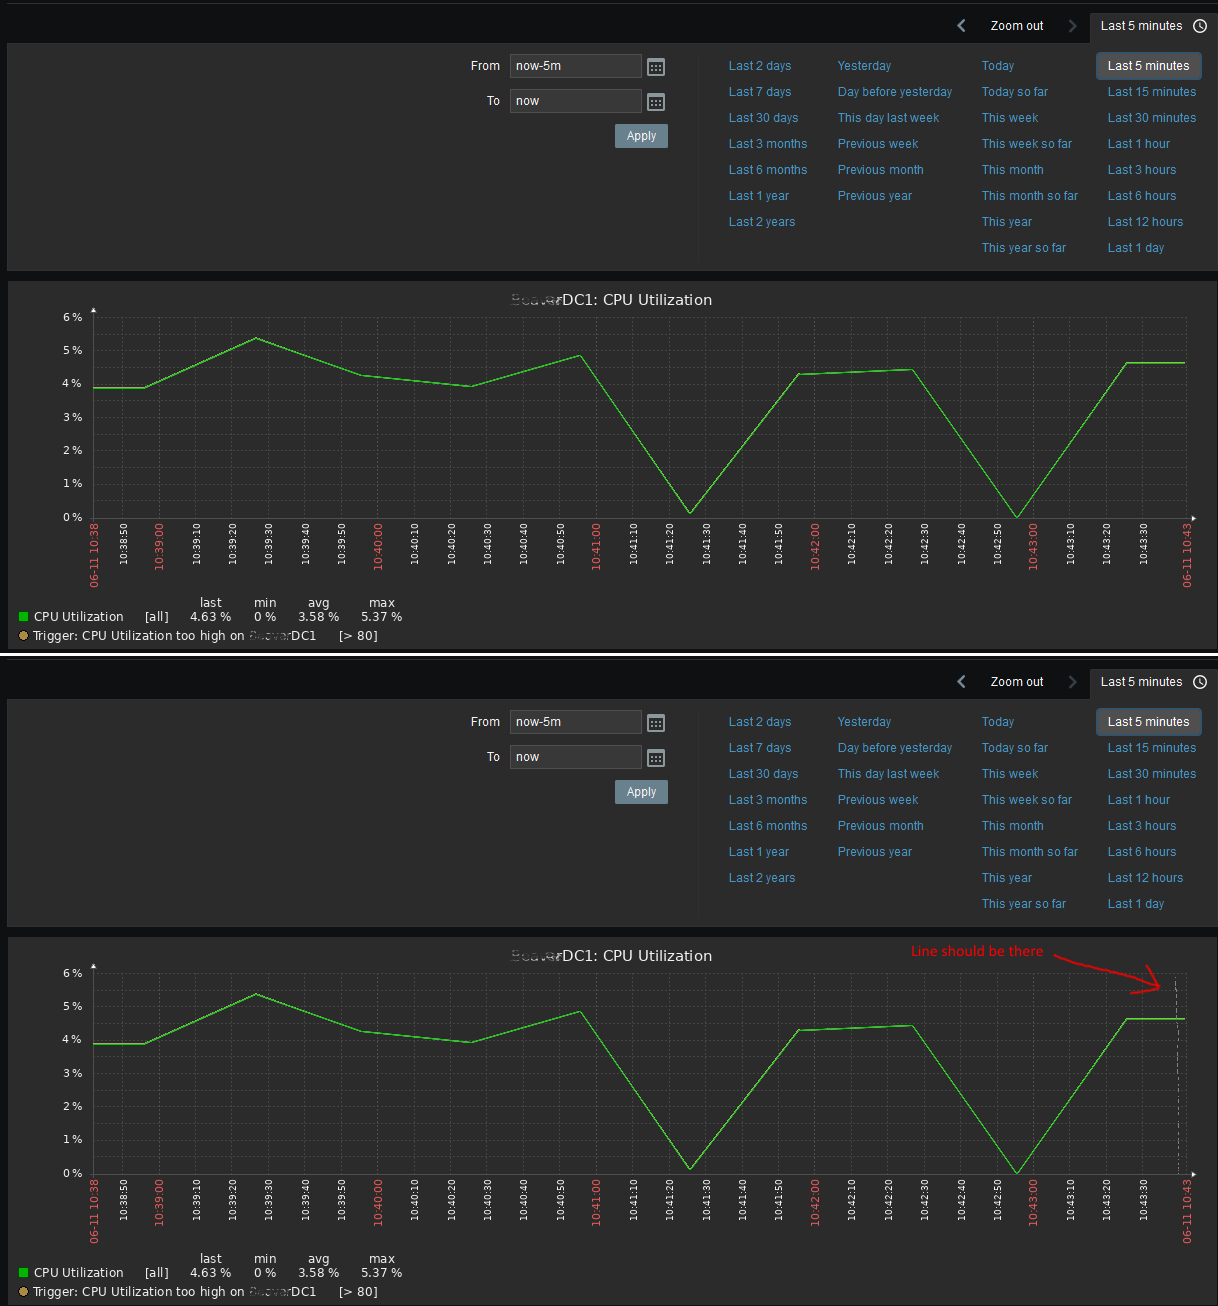The image size is (1218, 1306).
Task: Choose Previous month in upper screenshot
Action: [880, 170]
